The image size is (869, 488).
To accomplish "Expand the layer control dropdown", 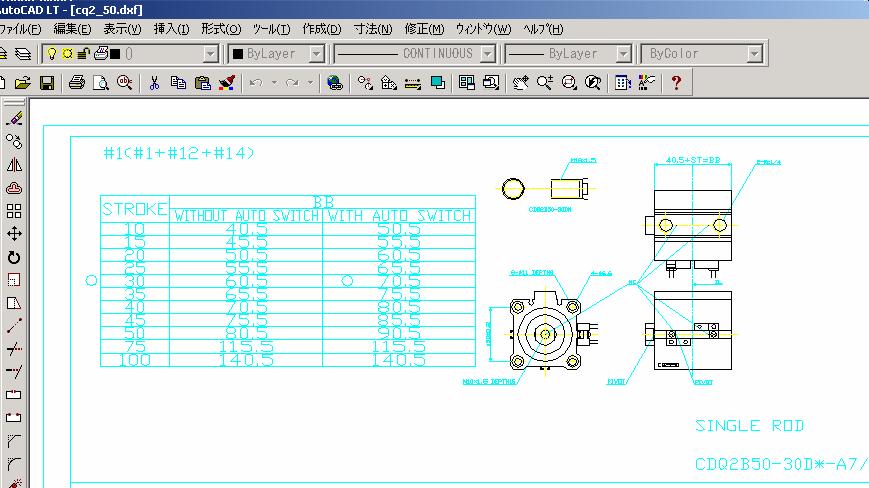I will pos(210,54).
